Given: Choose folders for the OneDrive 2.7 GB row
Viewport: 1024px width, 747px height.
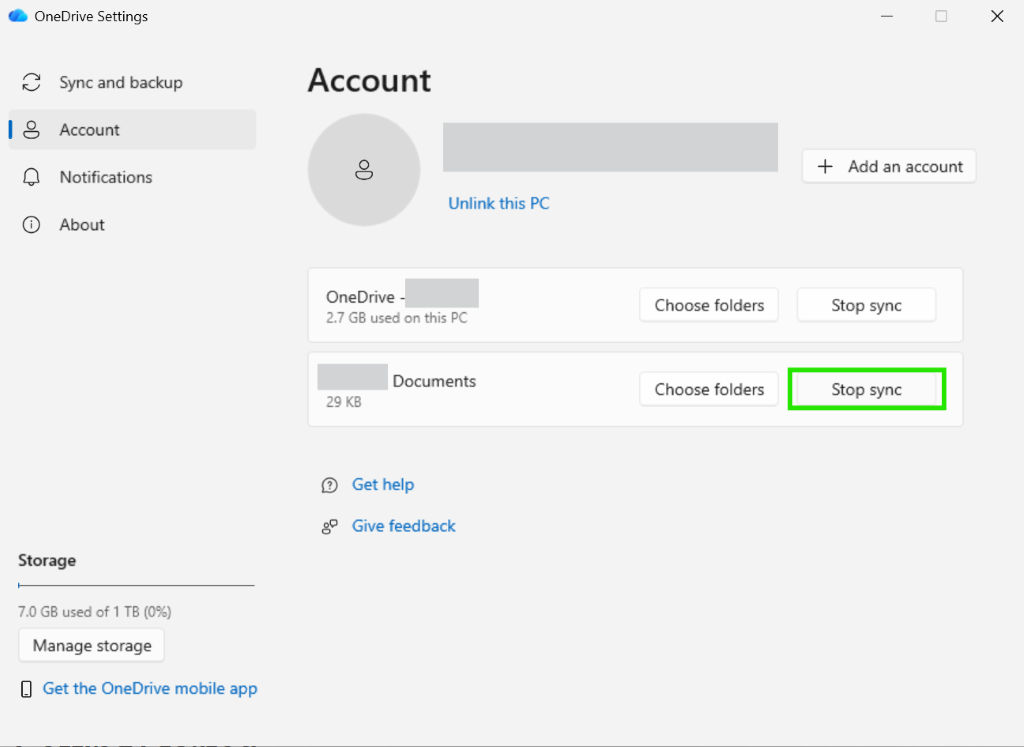Looking at the screenshot, I should click(709, 305).
